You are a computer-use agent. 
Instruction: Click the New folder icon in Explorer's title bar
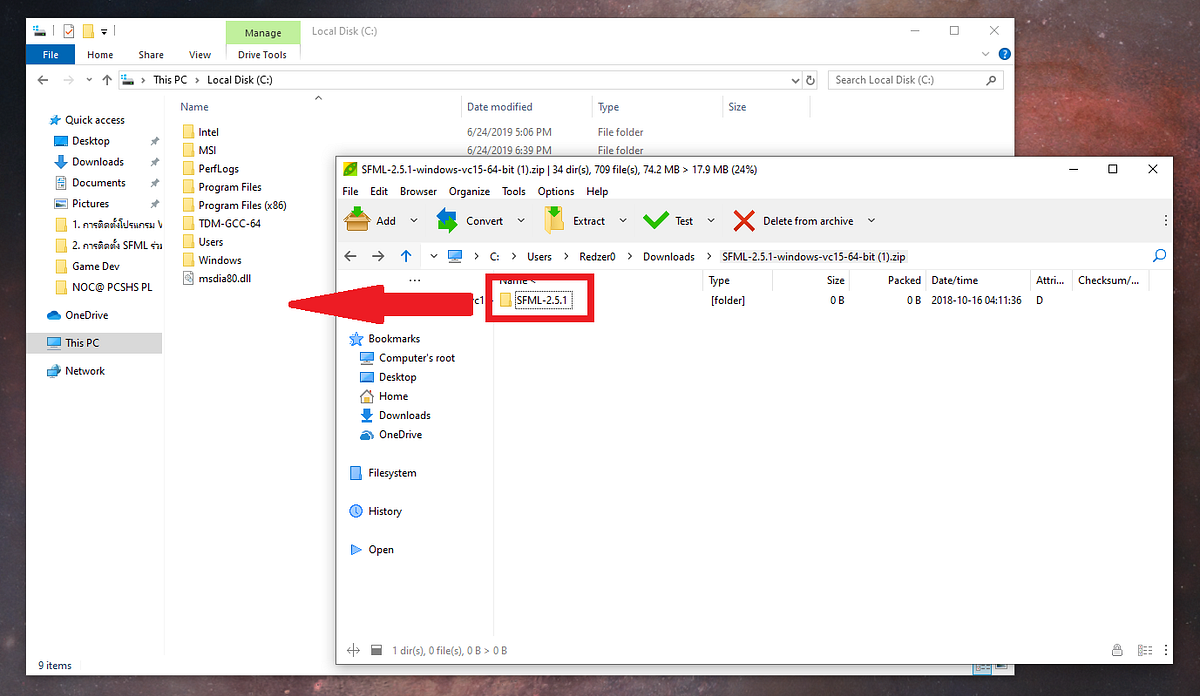point(88,32)
